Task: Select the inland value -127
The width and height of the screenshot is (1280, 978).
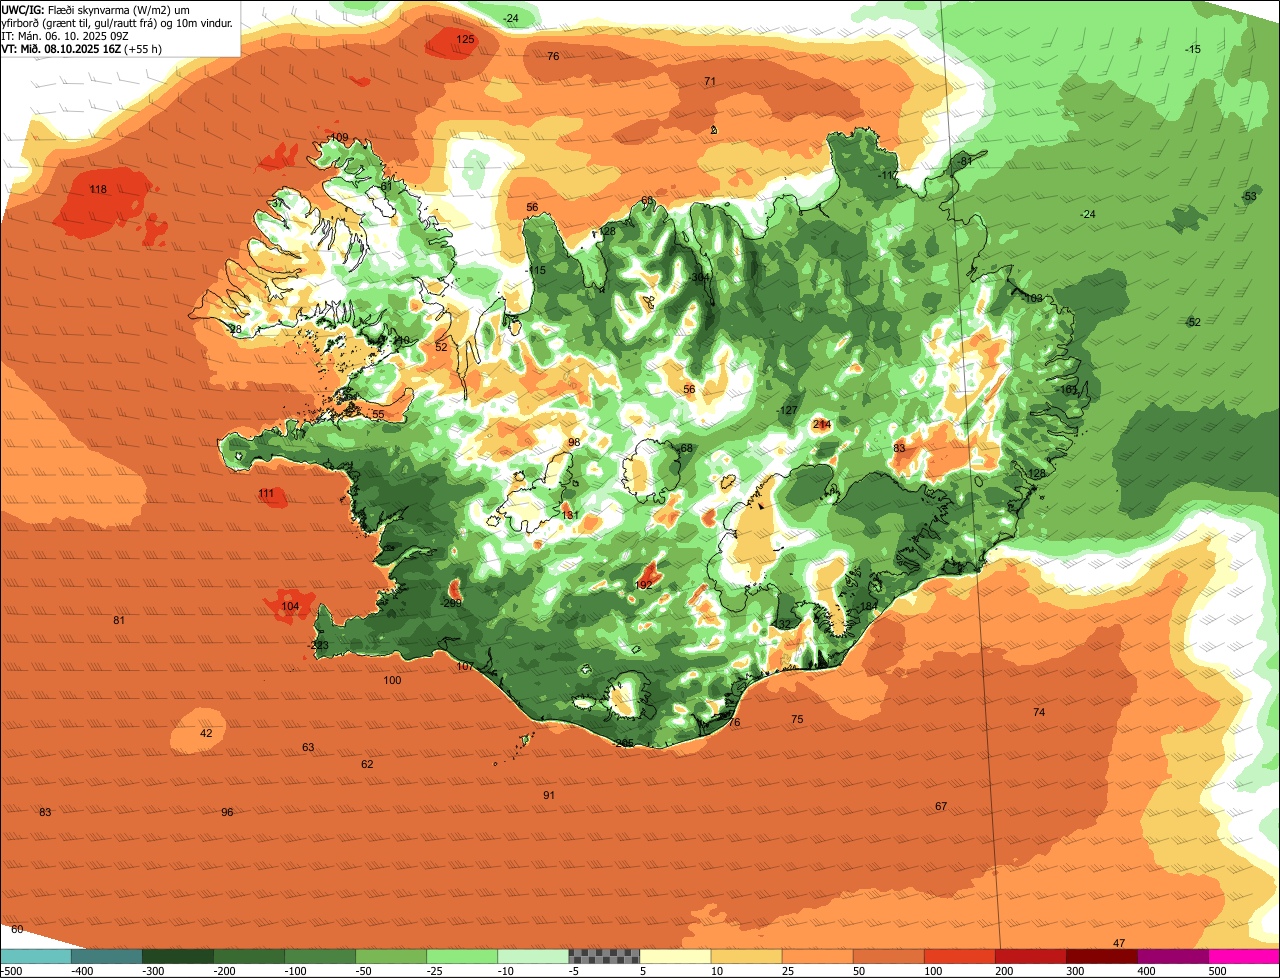Action: click(x=787, y=410)
